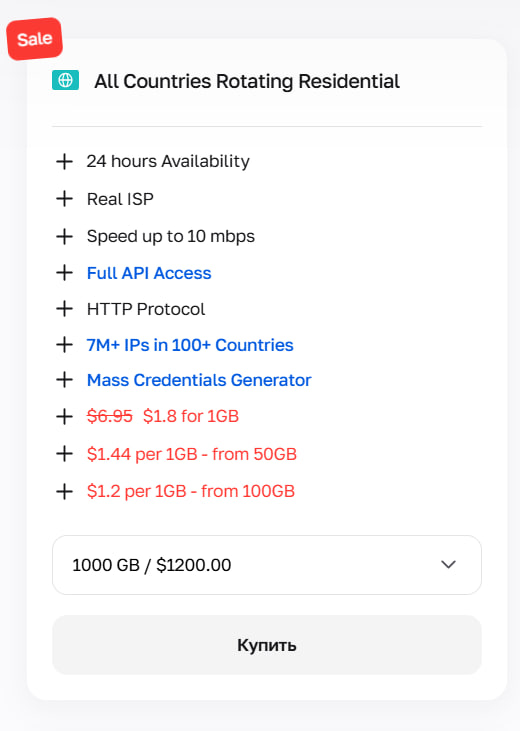520x731 pixels.
Task: Open the Full API Access link
Action: (149, 273)
